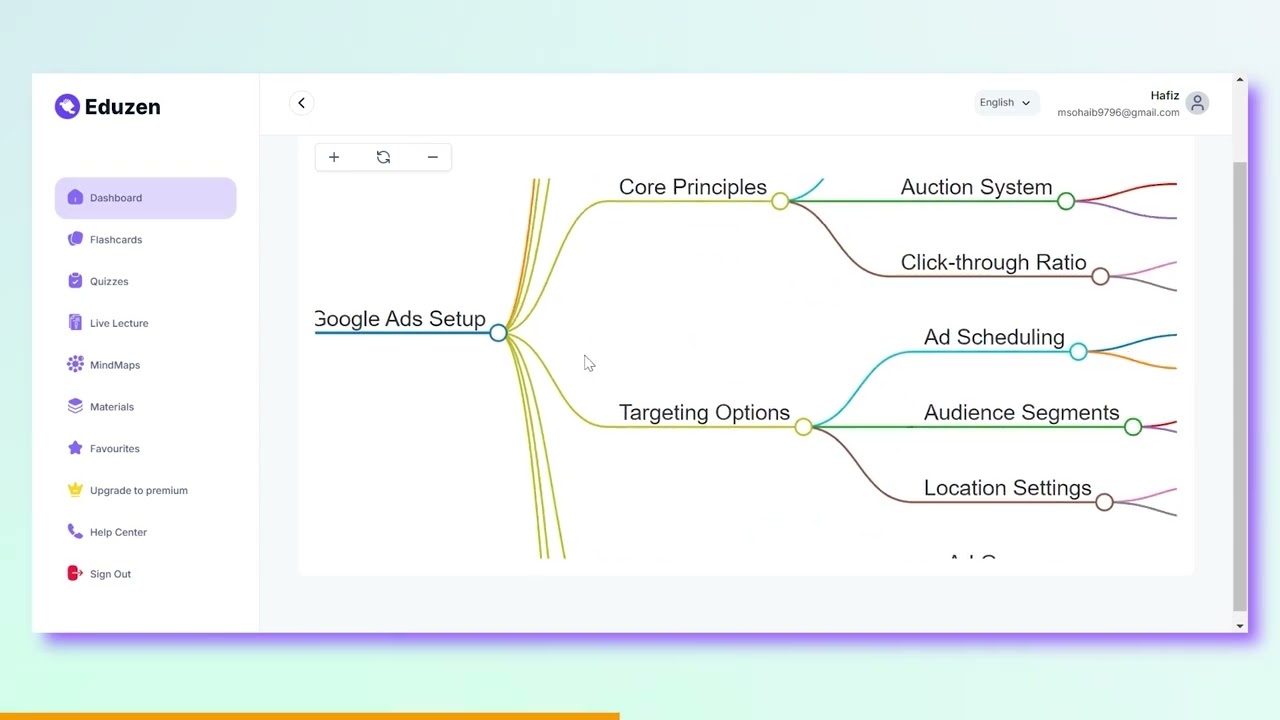Click the Google Ads Setup label
Viewport: 1280px width, 720px height.
coord(400,319)
